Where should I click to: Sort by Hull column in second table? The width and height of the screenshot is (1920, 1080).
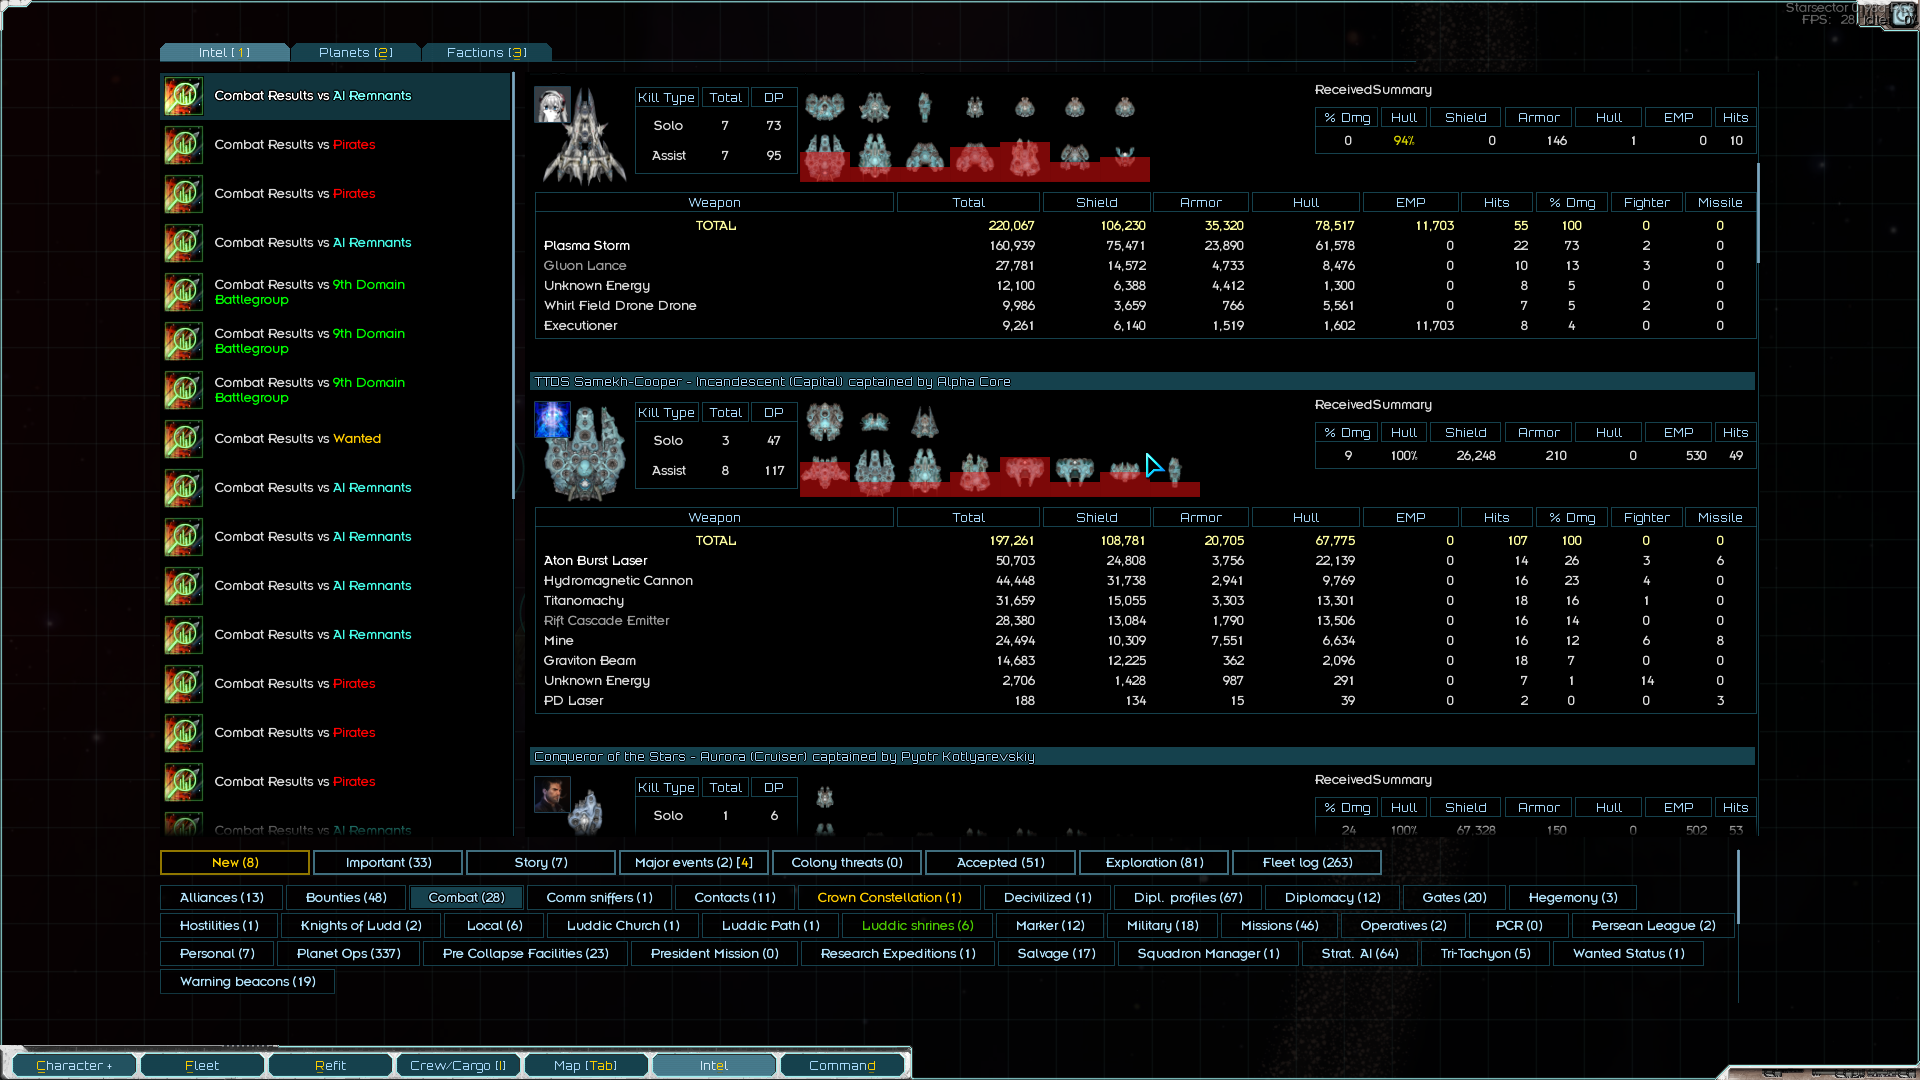coord(1305,518)
